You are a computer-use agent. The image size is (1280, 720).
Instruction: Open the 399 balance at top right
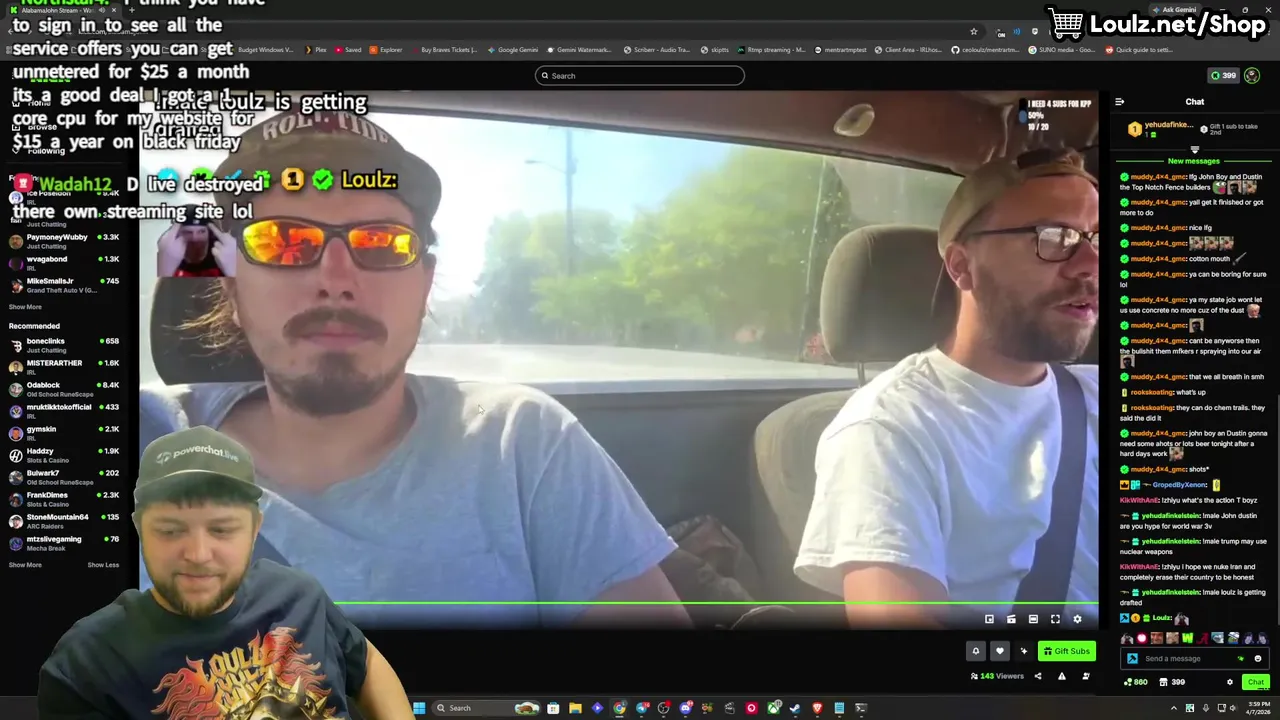(x=1223, y=75)
